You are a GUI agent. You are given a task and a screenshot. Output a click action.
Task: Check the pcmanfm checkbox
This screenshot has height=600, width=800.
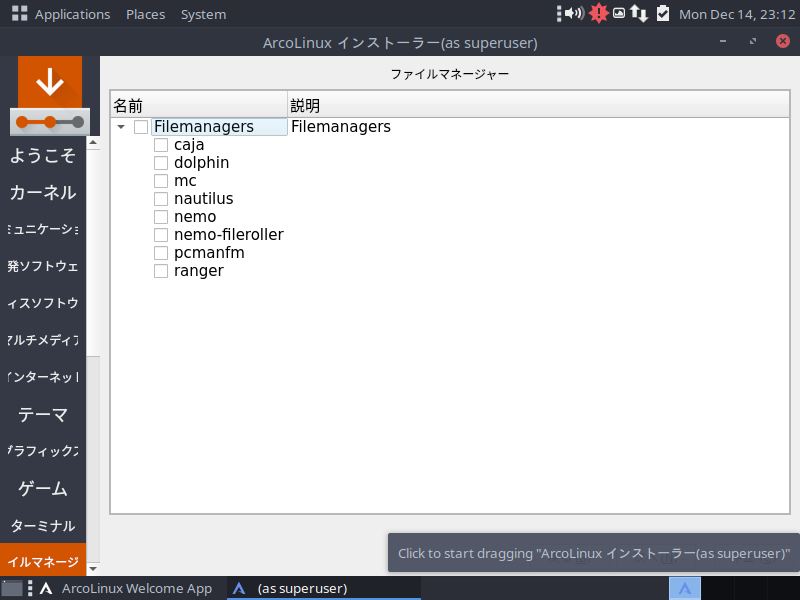pyautogui.click(x=161, y=253)
